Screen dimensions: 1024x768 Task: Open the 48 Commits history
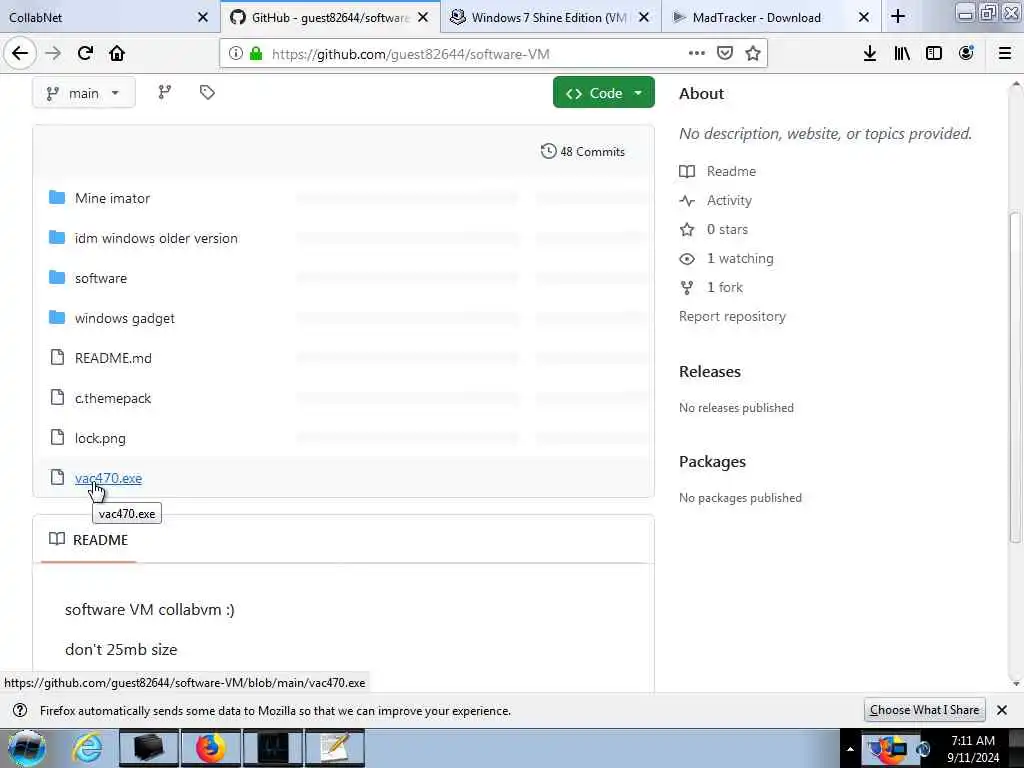pos(583,152)
